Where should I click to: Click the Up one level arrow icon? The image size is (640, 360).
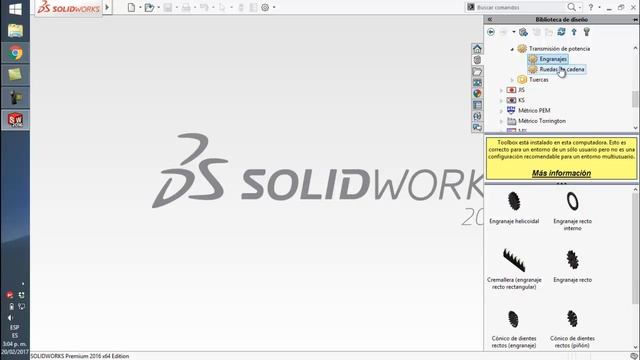[574, 32]
